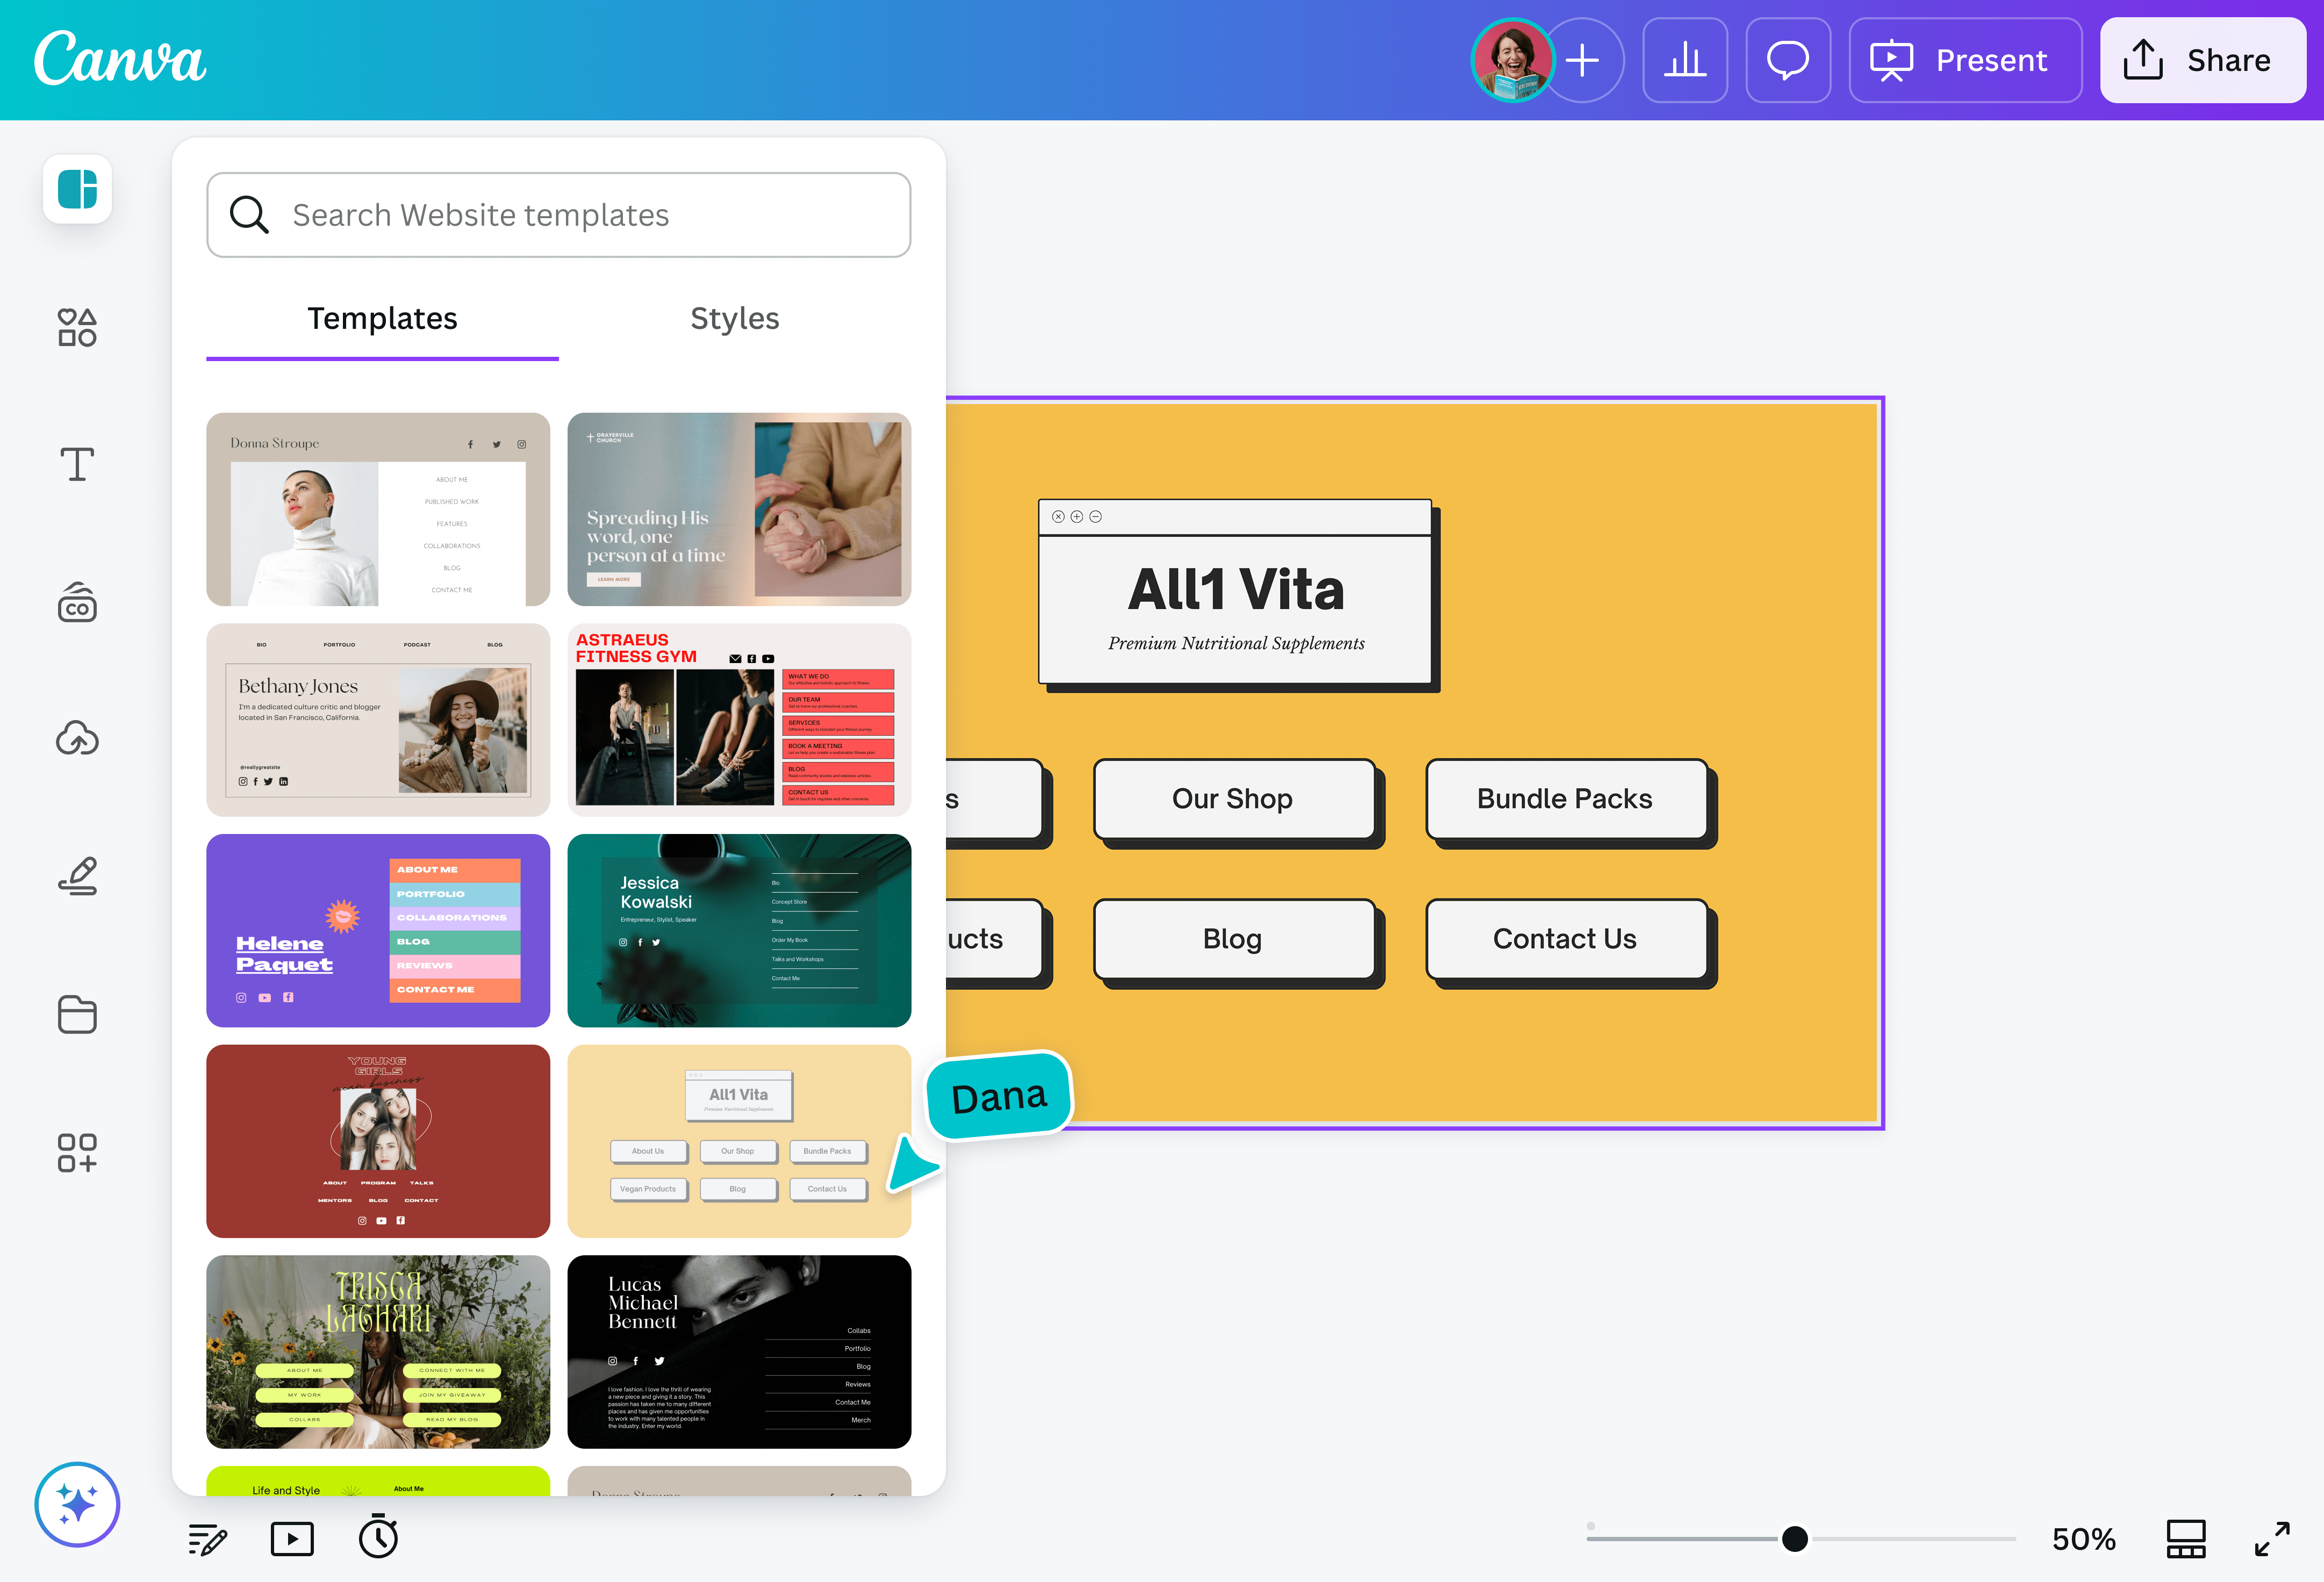Switch to the Styles tab
The width and height of the screenshot is (2324, 1582).
pyautogui.click(x=735, y=318)
